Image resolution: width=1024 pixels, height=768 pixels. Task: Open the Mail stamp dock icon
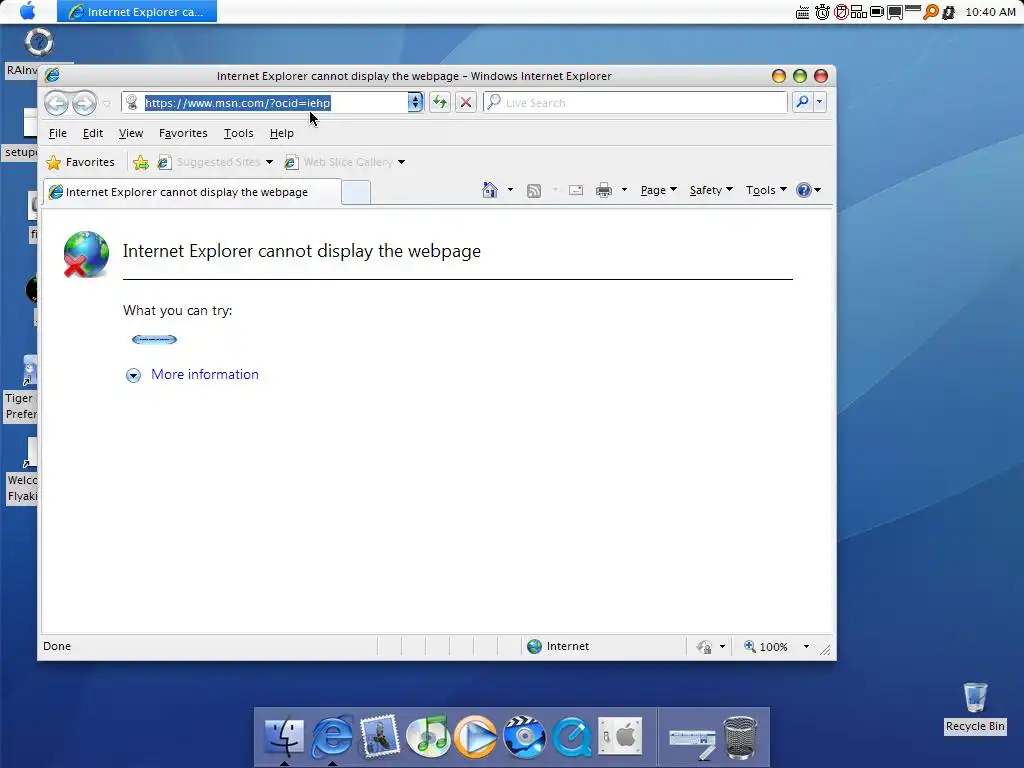coord(379,735)
